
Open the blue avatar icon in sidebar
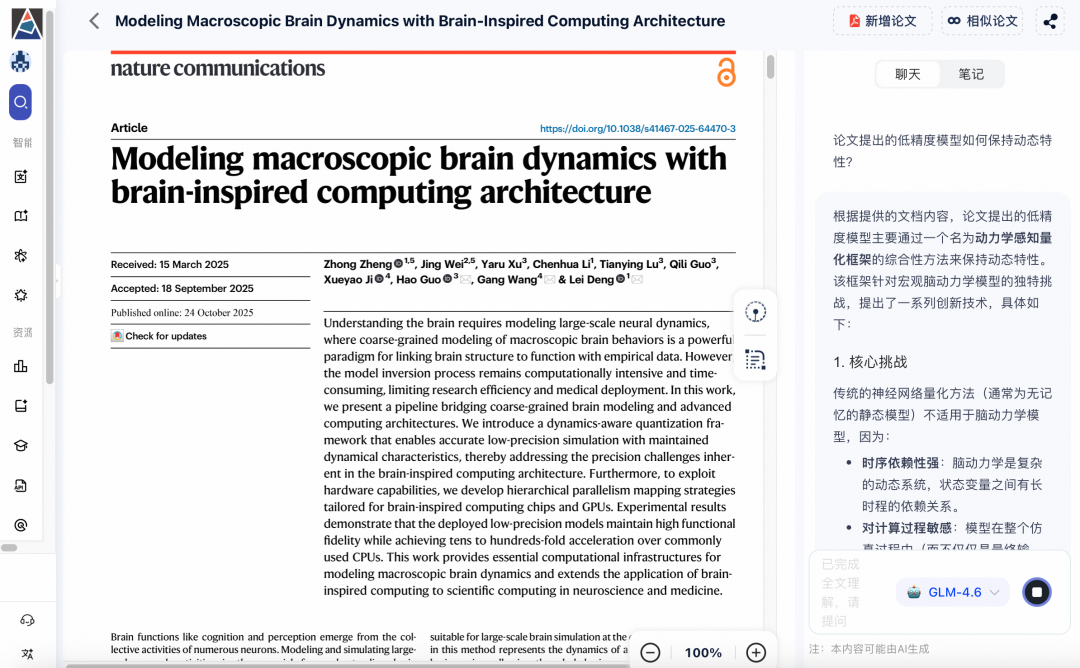click(x=21, y=62)
